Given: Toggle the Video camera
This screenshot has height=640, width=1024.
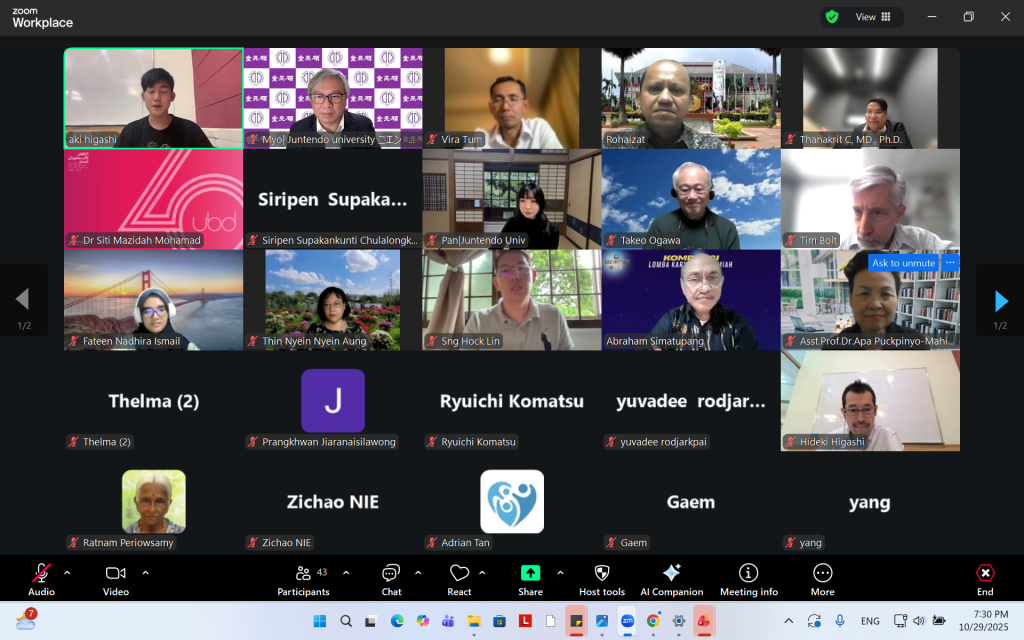Looking at the screenshot, I should [115, 574].
